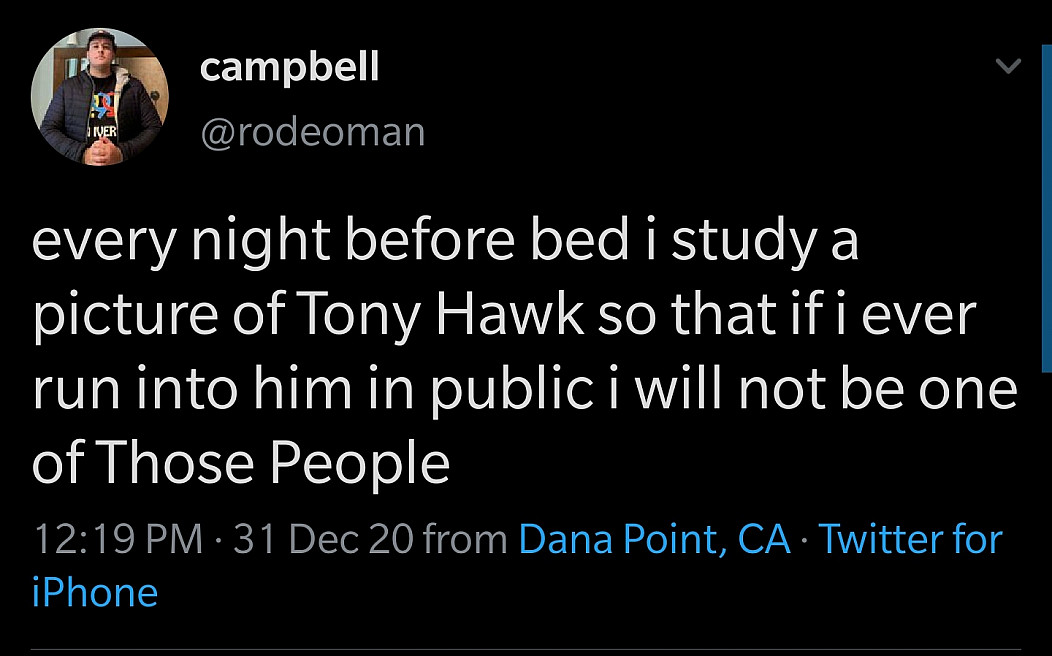This screenshot has width=1052, height=656.
Task: Click the word iPhone on the last line
Action: coord(95,592)
